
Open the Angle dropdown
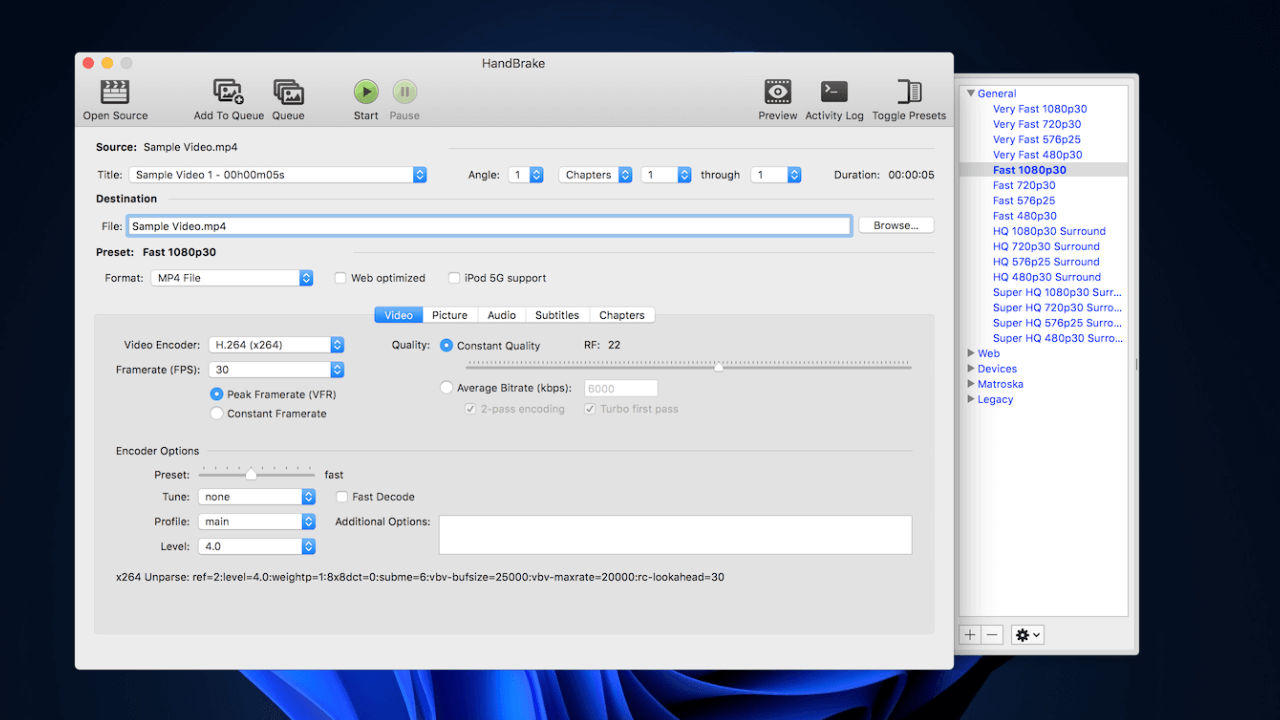tap(526, 175)
